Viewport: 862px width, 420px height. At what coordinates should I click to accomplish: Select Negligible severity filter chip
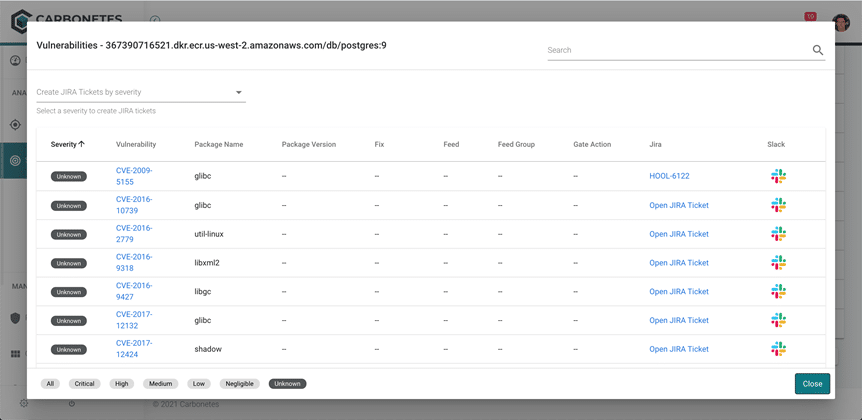239,384
